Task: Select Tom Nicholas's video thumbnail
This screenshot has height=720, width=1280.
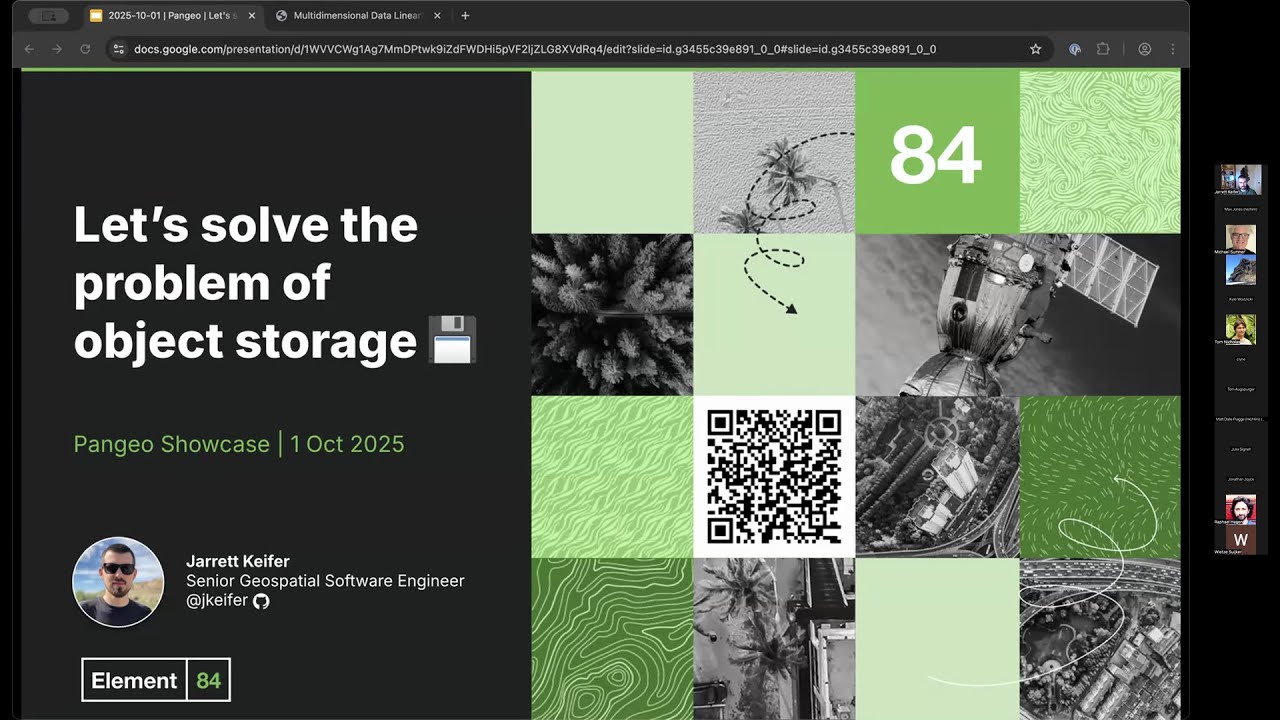Action: [1240, 330]
